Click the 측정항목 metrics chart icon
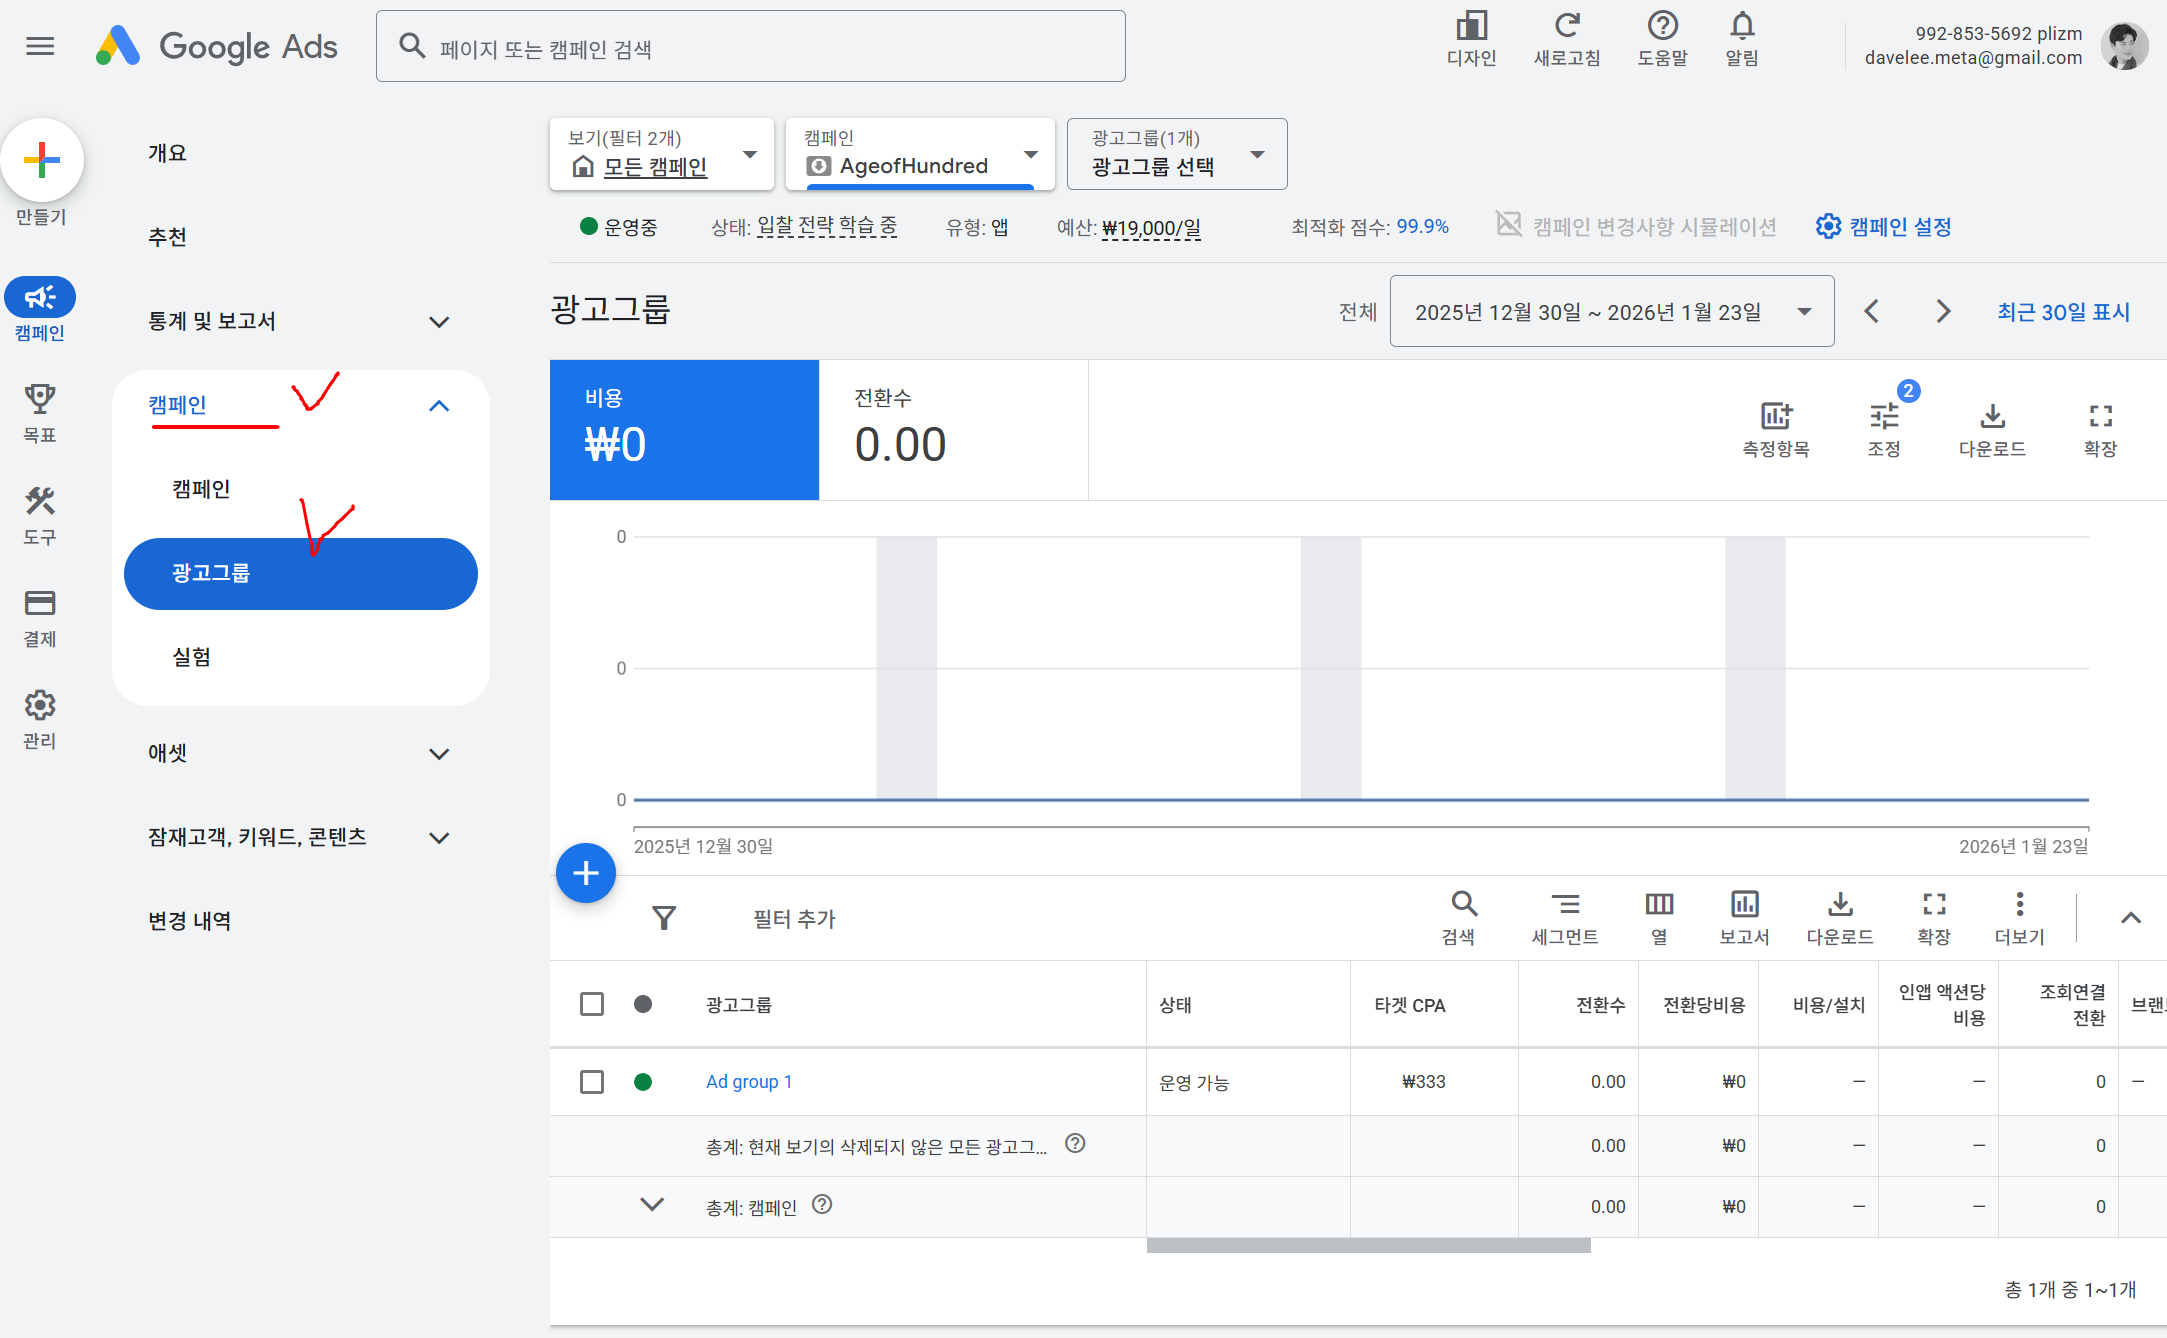Image resolution: width=2167 pixels, height=1338 pixels. tap(1776, 416)
